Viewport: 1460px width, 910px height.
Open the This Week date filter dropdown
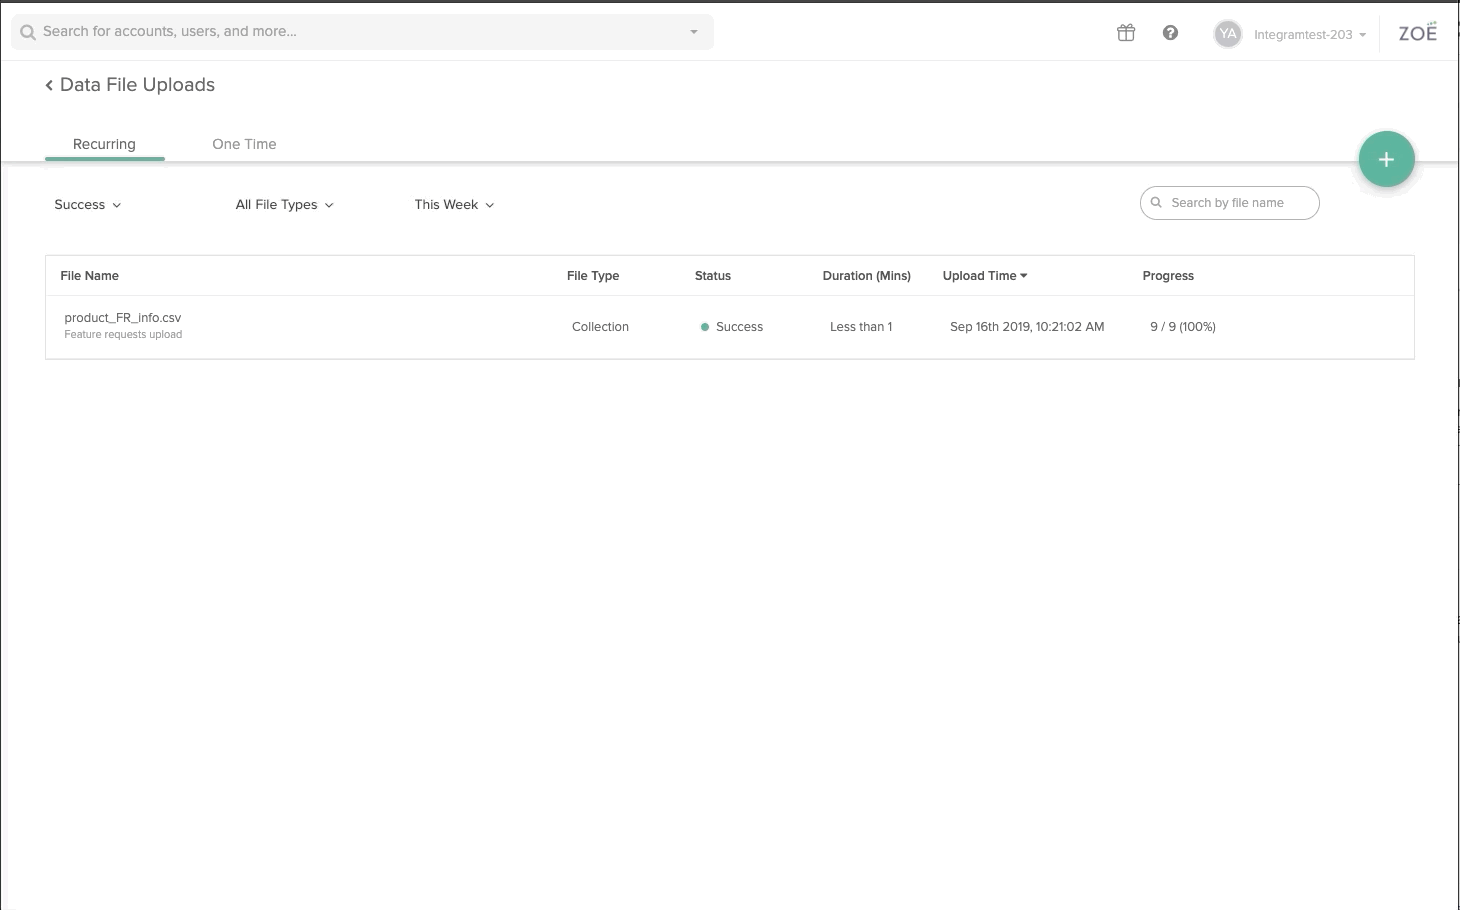(x=454, y=205)
